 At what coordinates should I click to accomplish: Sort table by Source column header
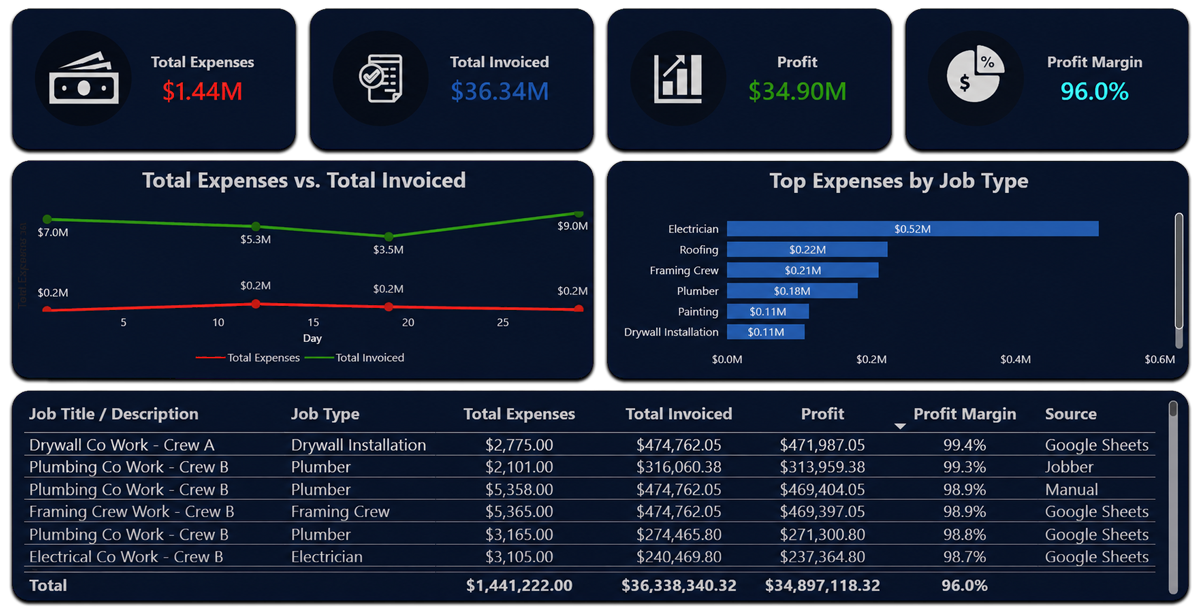(x=1071, y=414)
